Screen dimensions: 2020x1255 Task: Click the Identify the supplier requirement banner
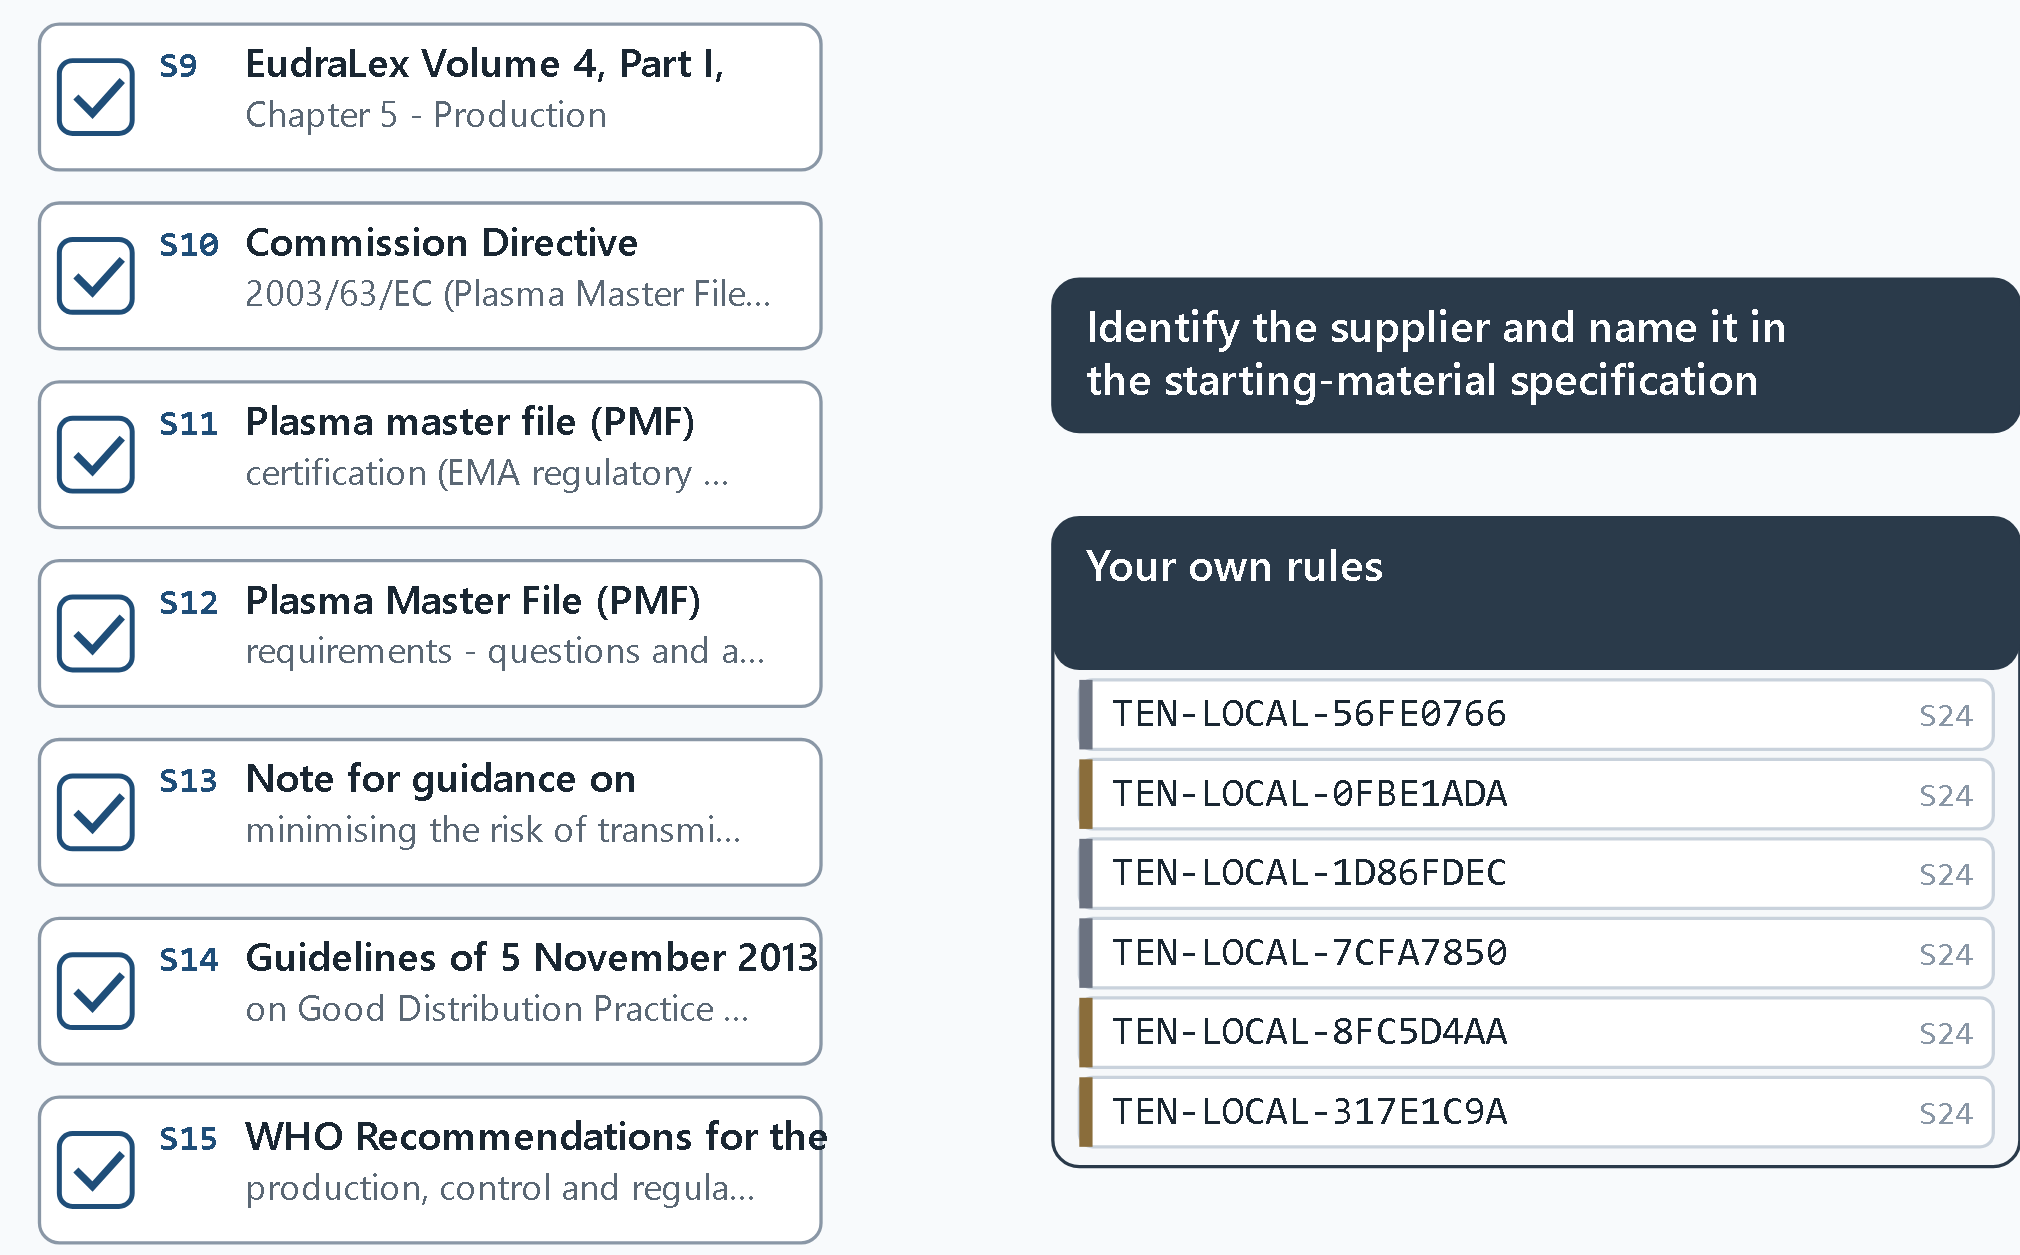(x=1536, y=355)
